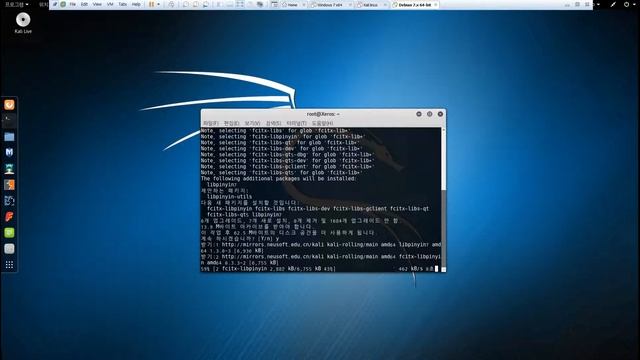Click the revert snapshot toolbar icon
Viewport: 640px width, 360px height.
[x=196, y=4]
